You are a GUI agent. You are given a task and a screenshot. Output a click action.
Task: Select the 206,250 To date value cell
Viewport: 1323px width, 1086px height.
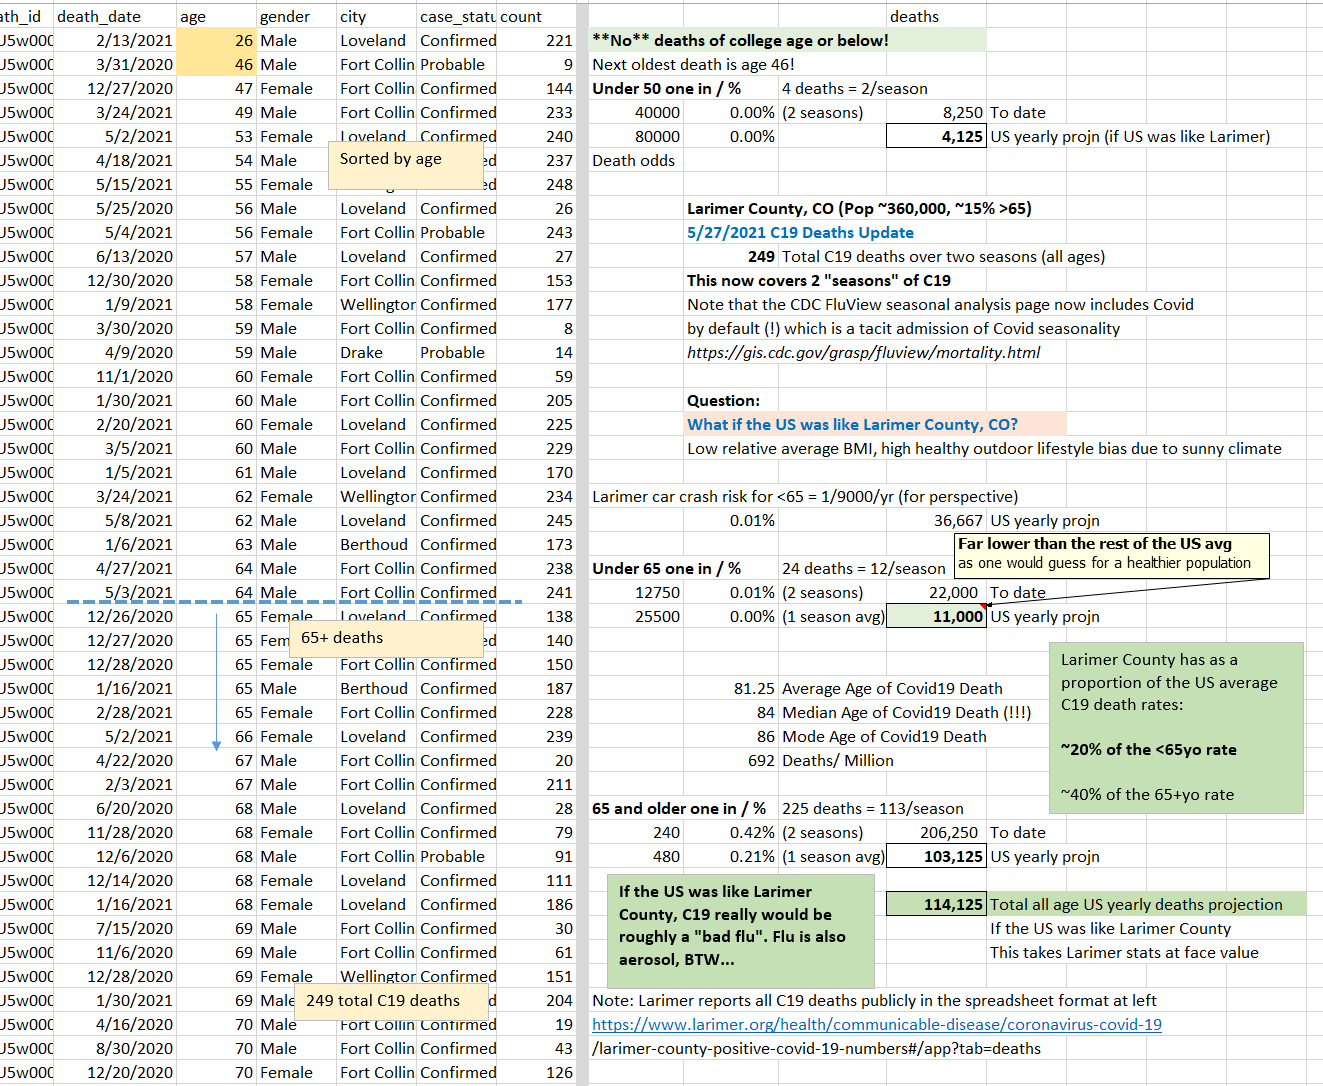(x=936, y=832)
